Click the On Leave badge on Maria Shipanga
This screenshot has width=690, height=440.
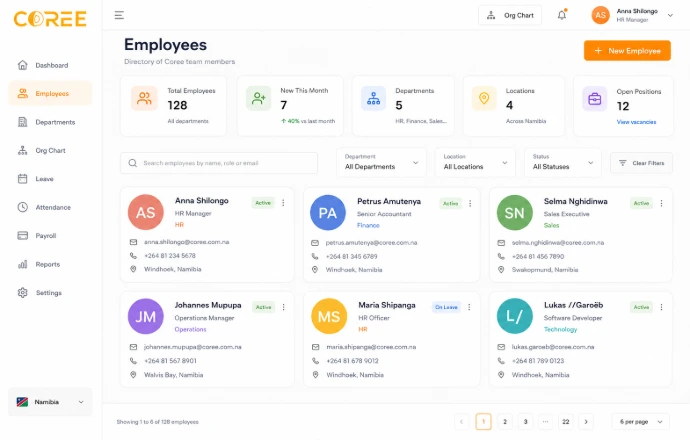[x=446, y=307]
